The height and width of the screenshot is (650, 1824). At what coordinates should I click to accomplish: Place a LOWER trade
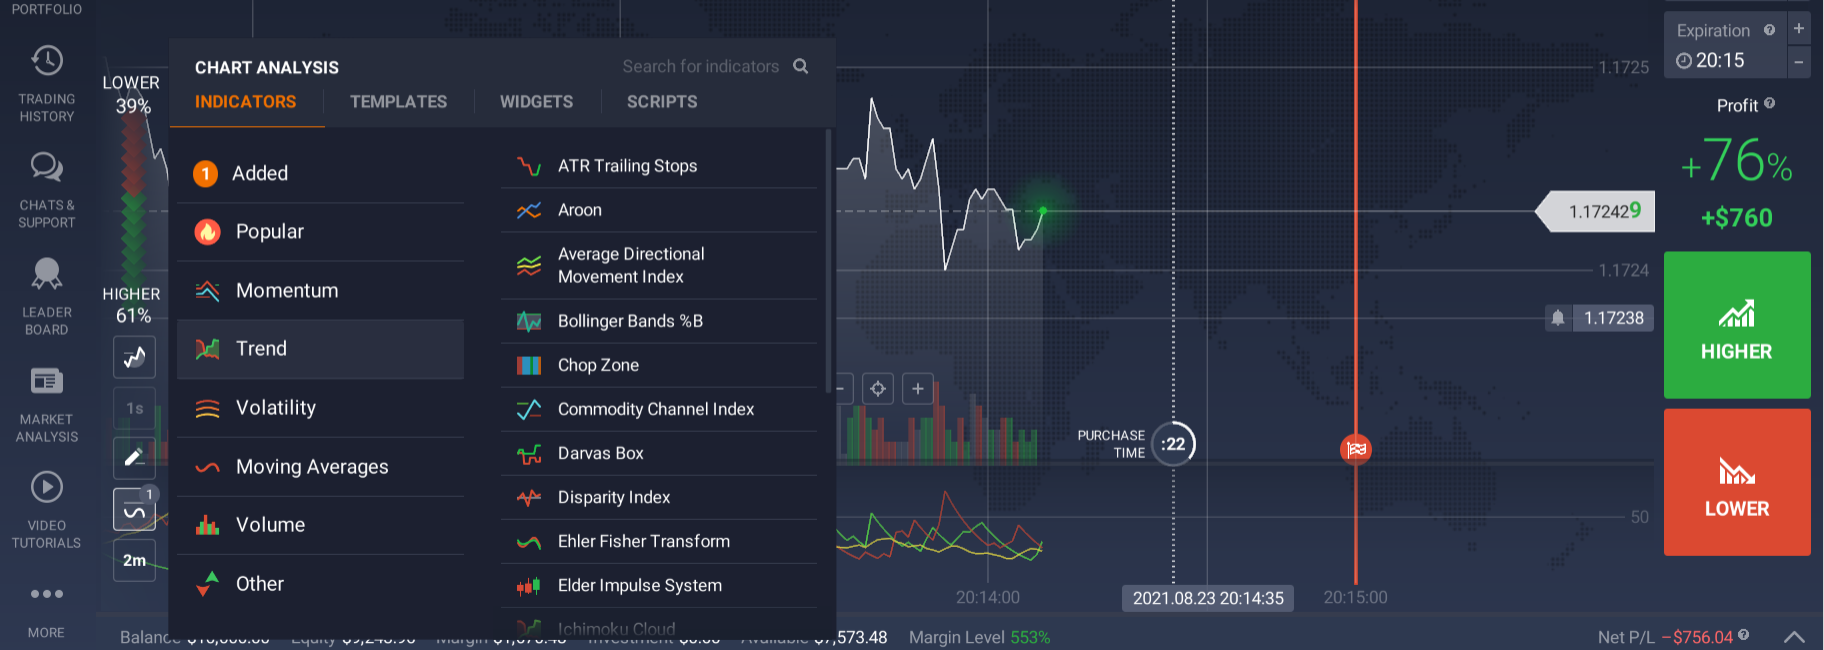point(1737,482)
